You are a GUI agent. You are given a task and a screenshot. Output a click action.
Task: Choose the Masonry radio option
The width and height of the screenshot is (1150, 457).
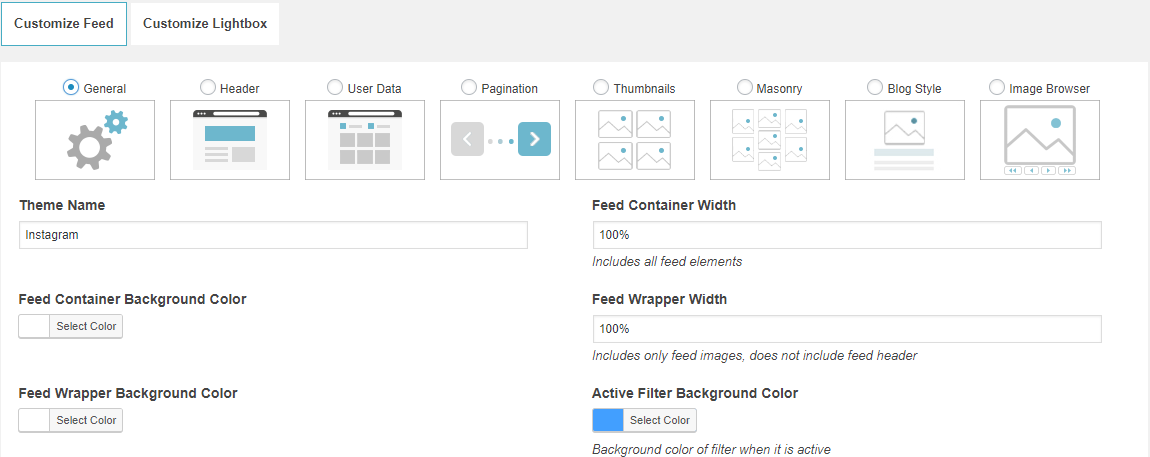(x=745, y=88)
